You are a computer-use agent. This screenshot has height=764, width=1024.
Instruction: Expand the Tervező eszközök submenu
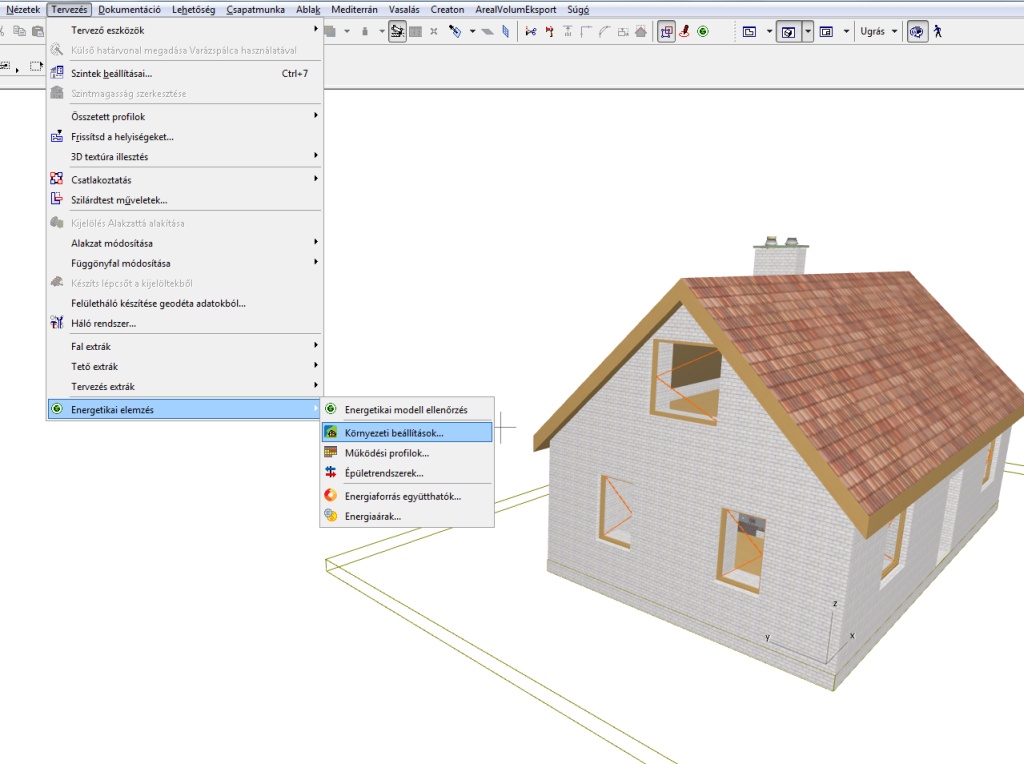tap(185, 30)
